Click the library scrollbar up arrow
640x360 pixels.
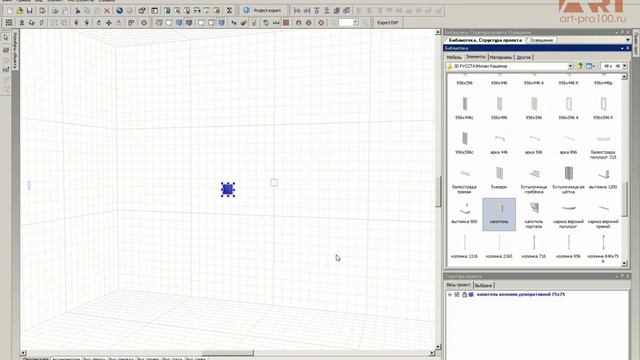coord(624,77)
